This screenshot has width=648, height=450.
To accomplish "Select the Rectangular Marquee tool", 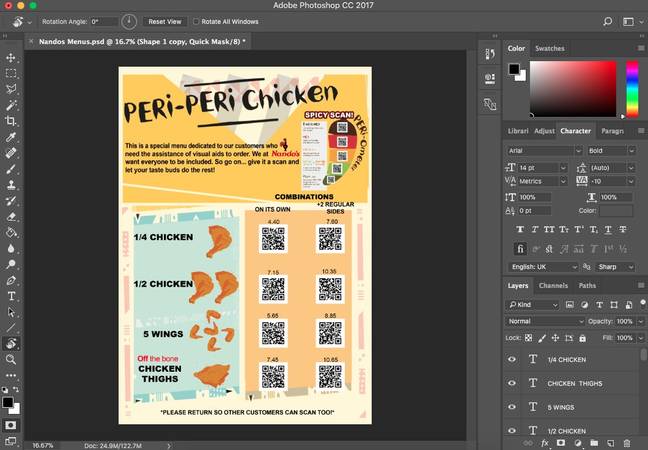I will (11, 73).
